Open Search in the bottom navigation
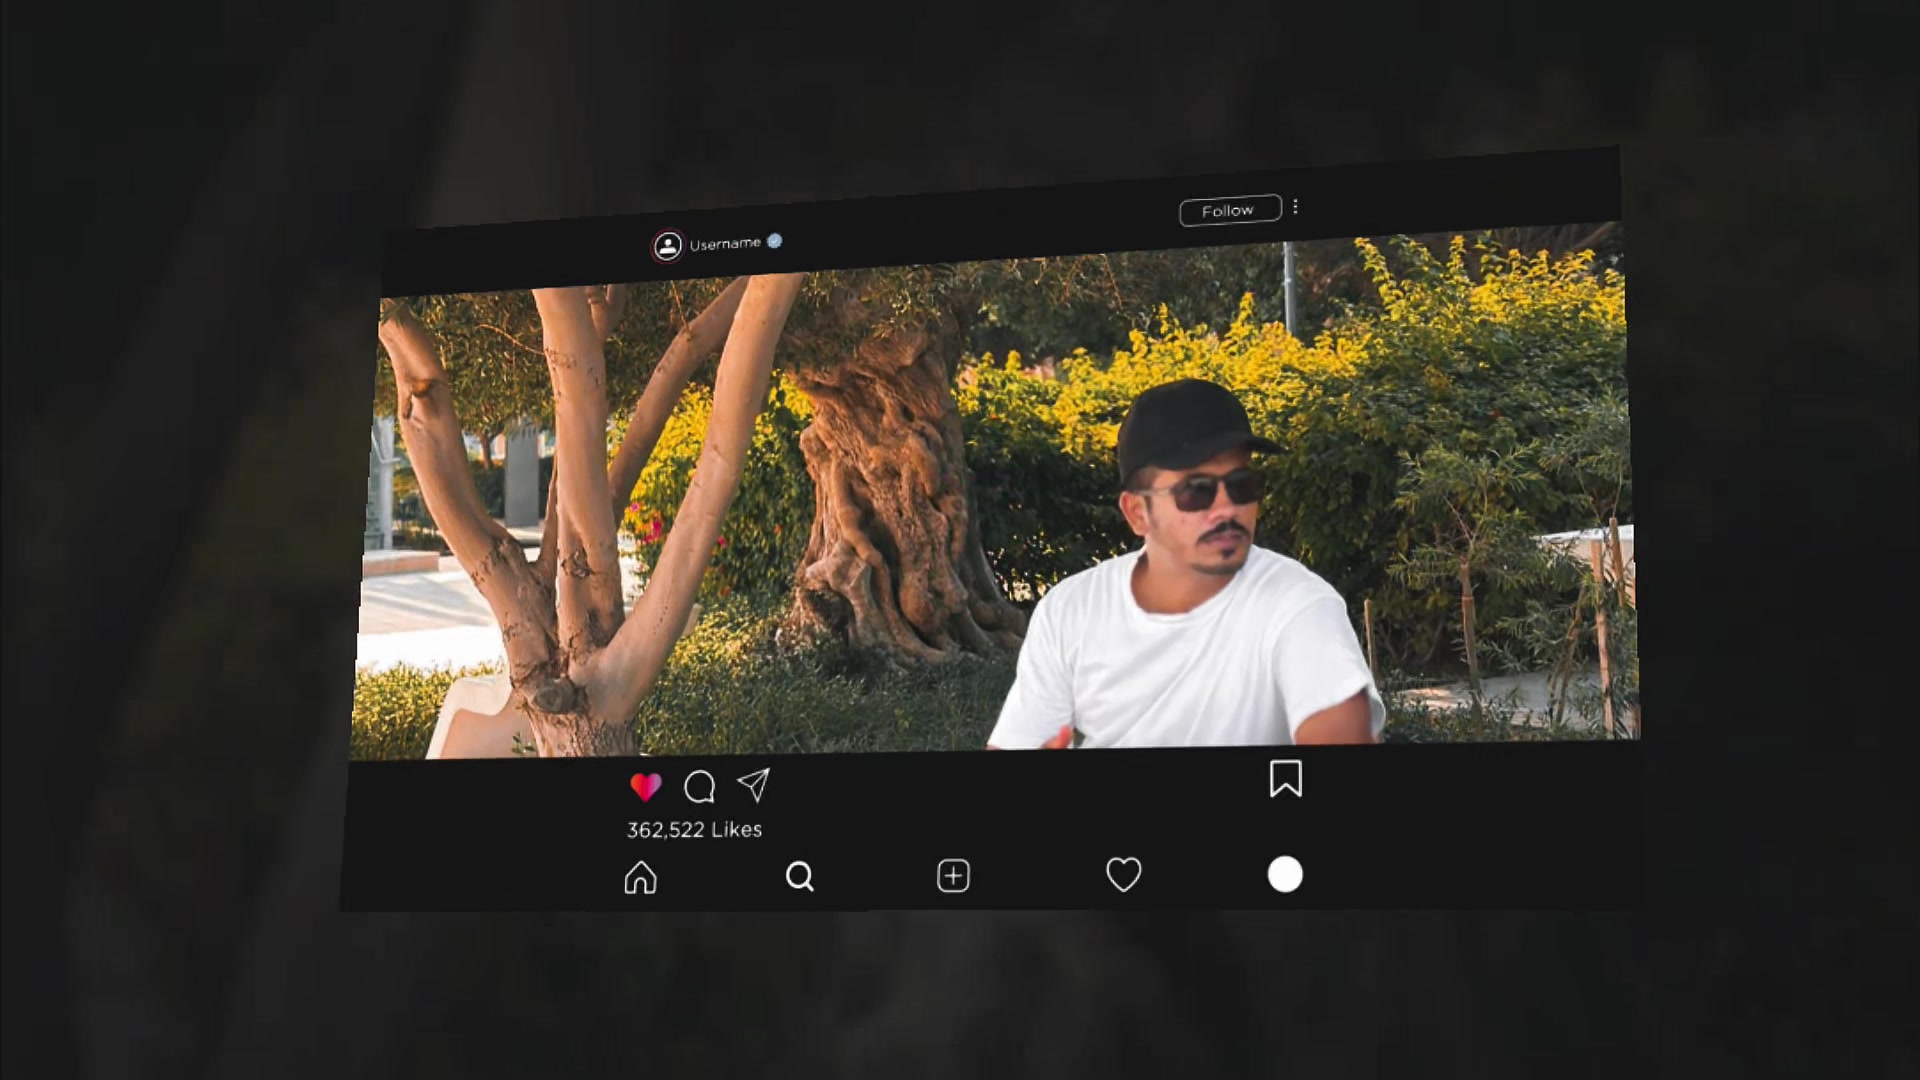 [x=800, y=877]
